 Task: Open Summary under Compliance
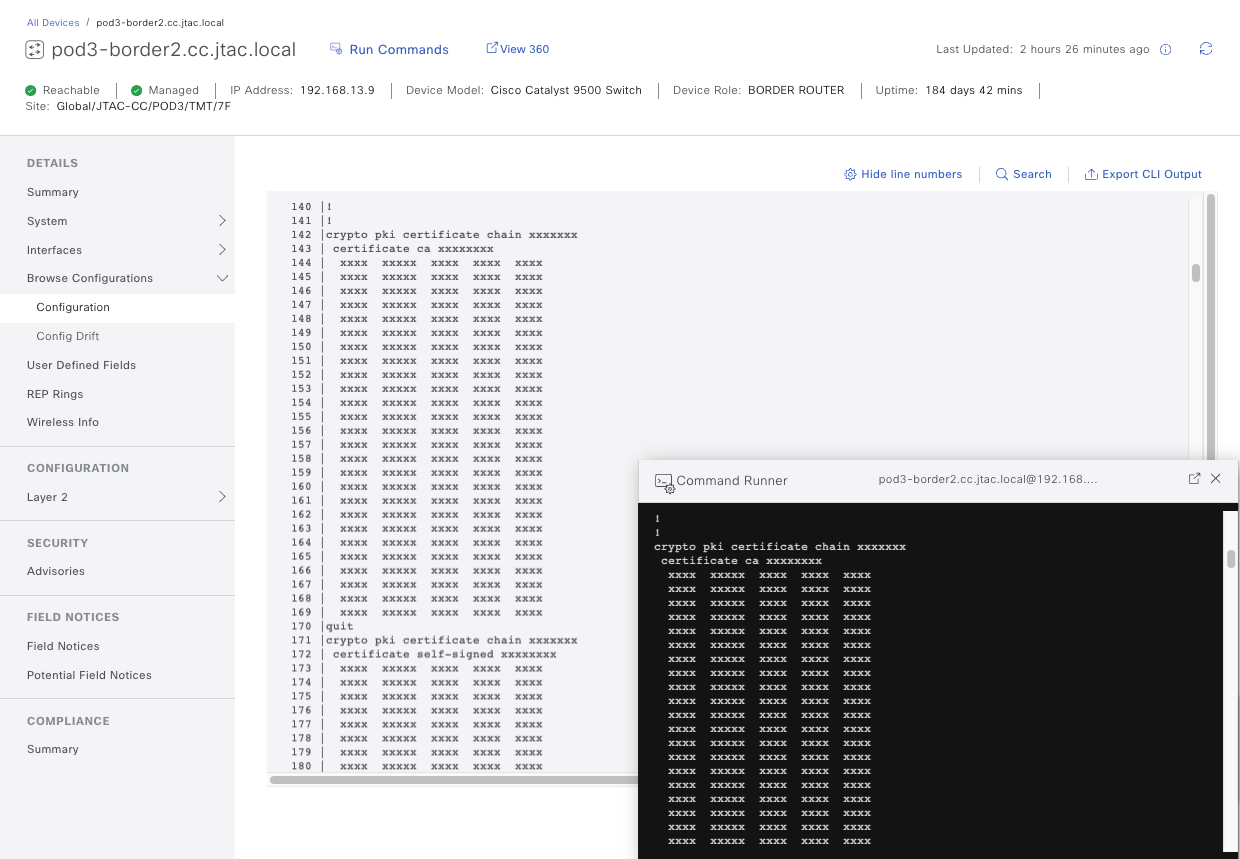pos(53,749)
